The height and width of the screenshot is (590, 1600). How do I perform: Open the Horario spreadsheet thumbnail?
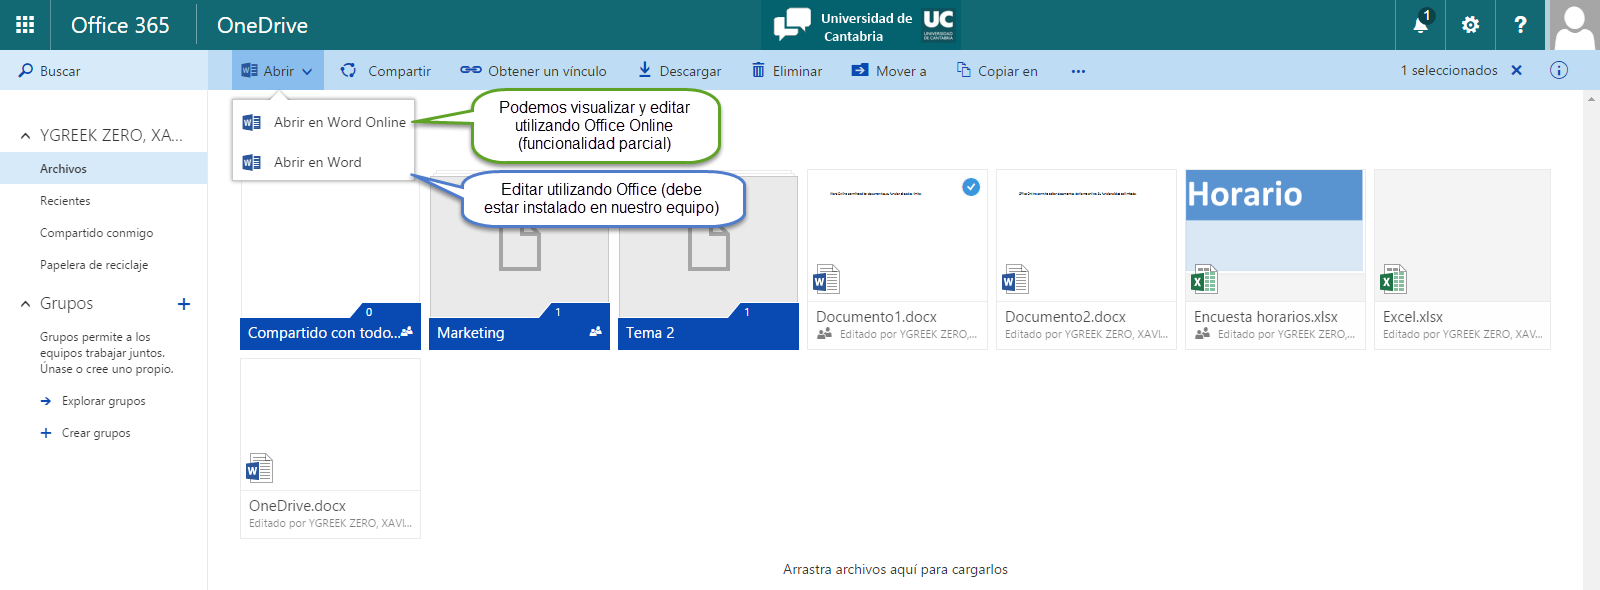[x=1274, y=220]
